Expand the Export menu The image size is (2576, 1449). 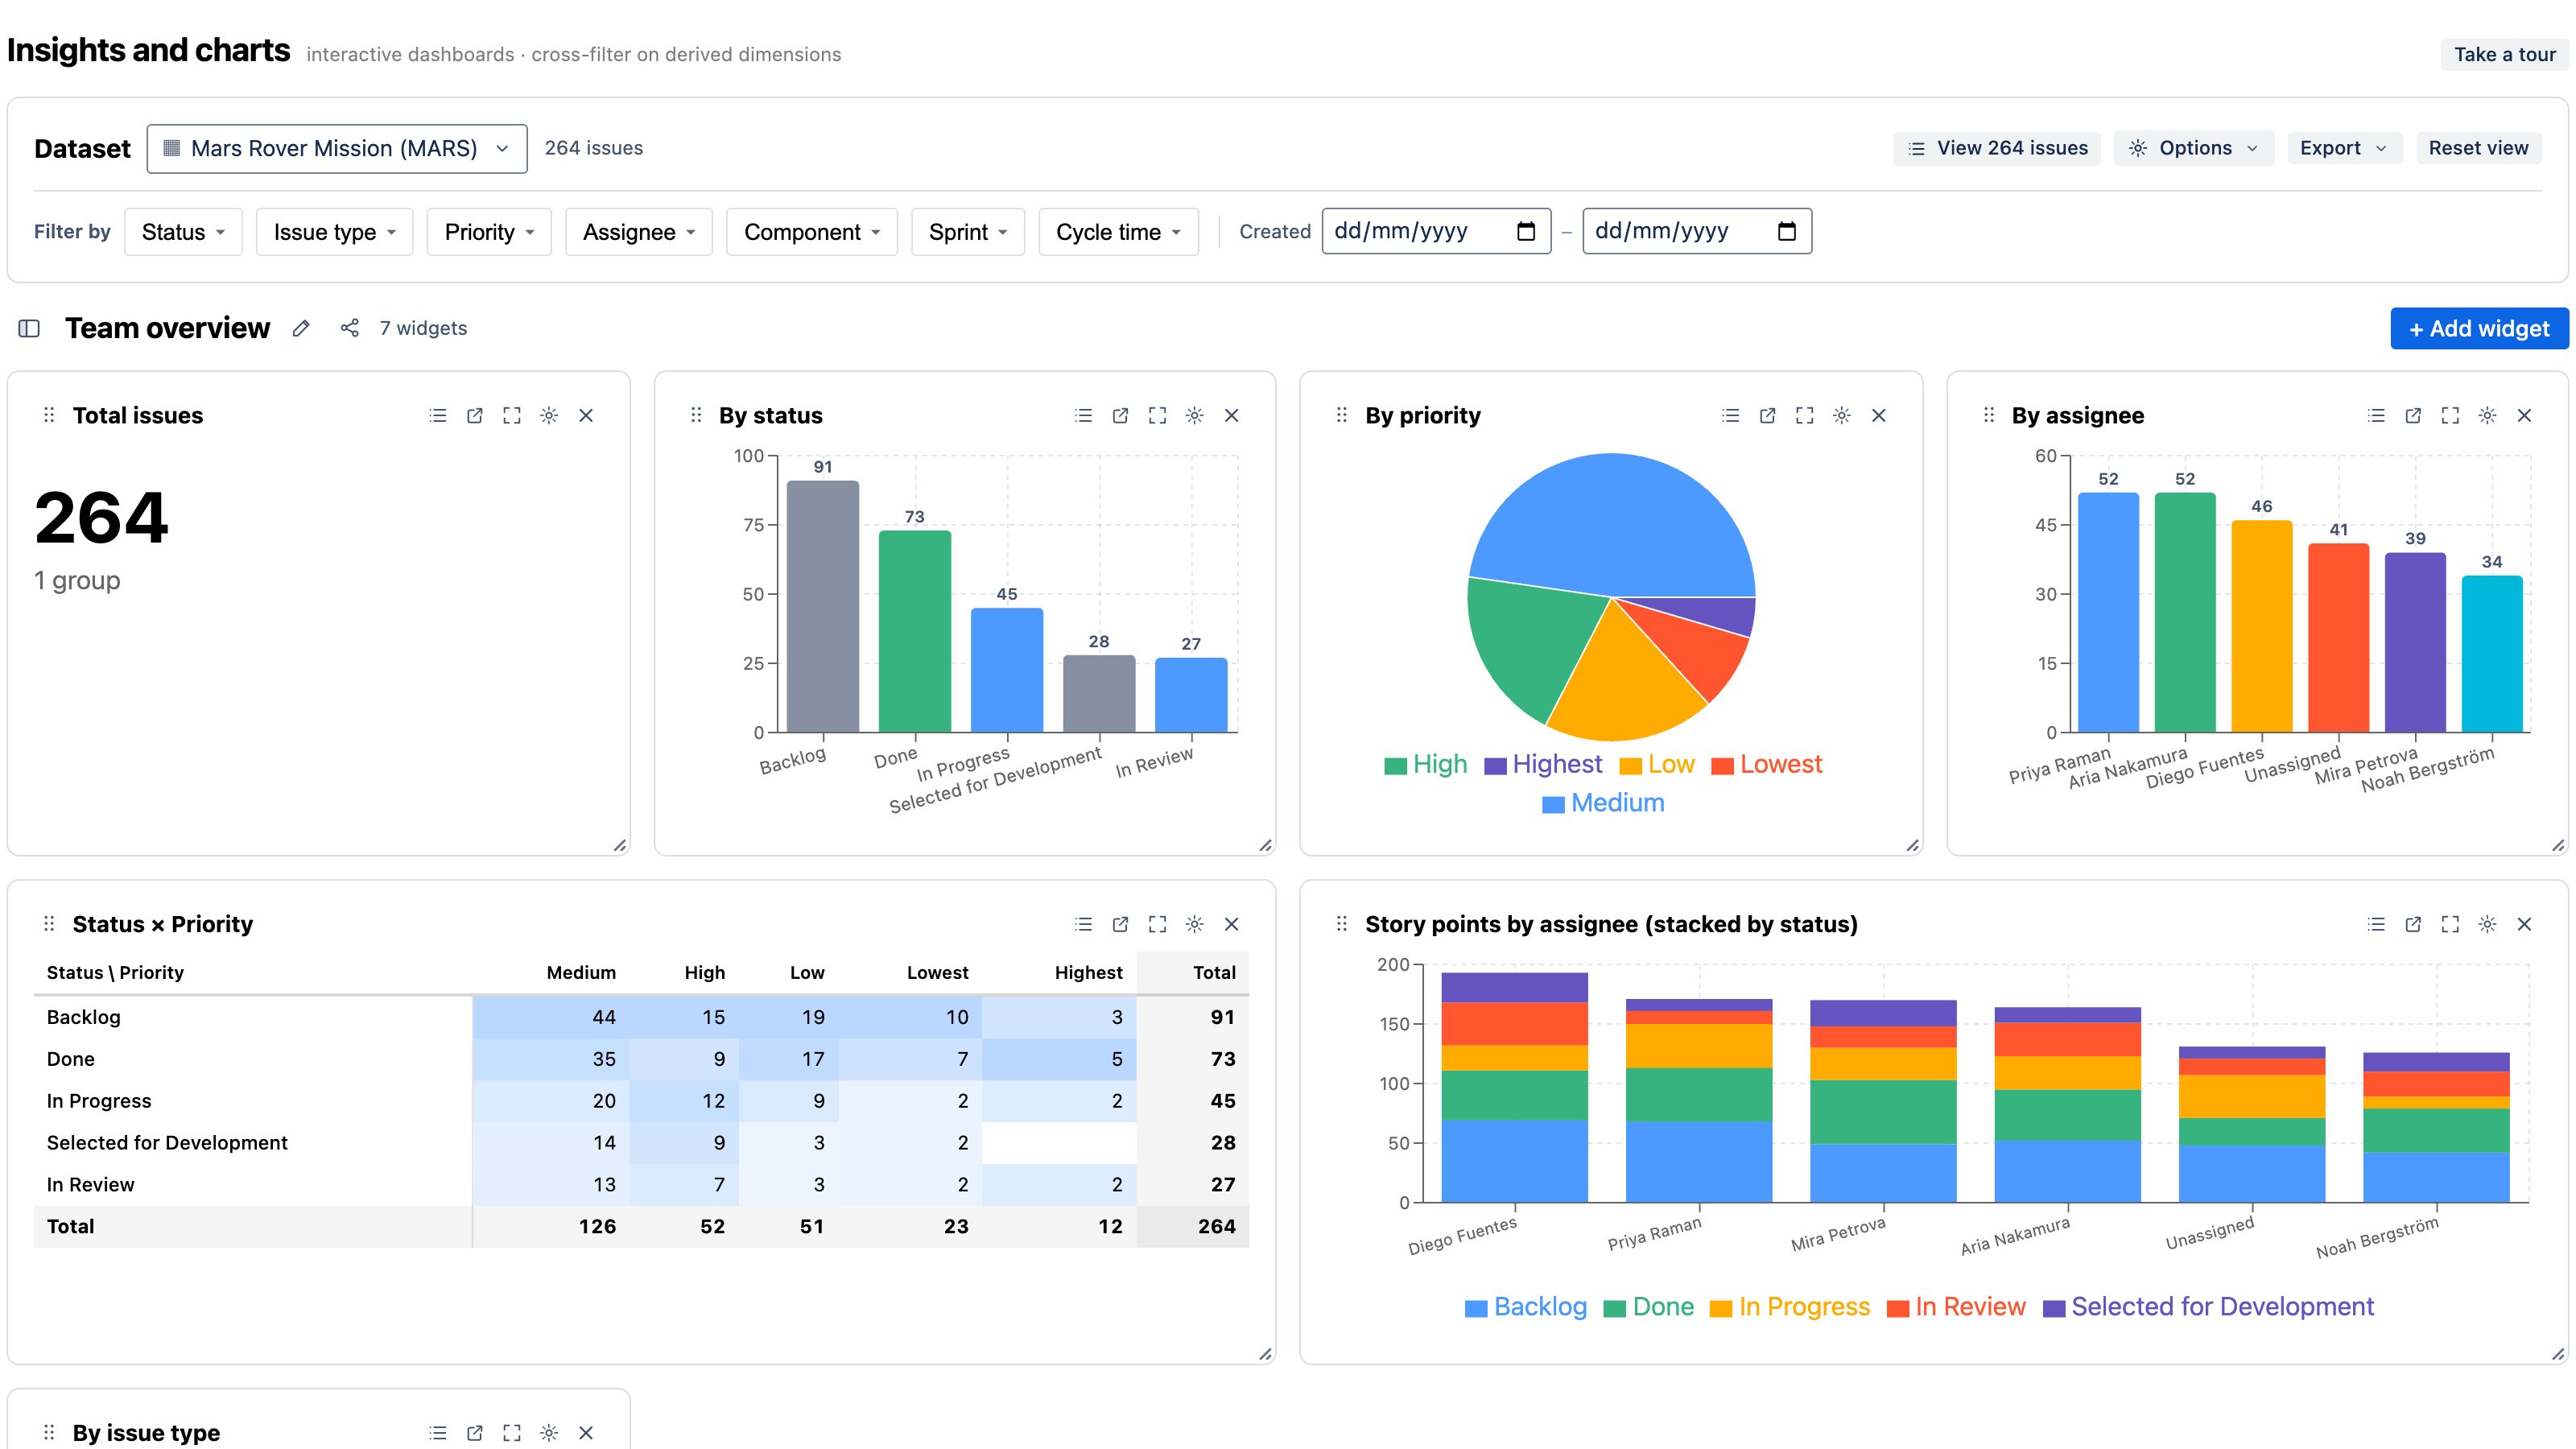[x=2345, y=148]
